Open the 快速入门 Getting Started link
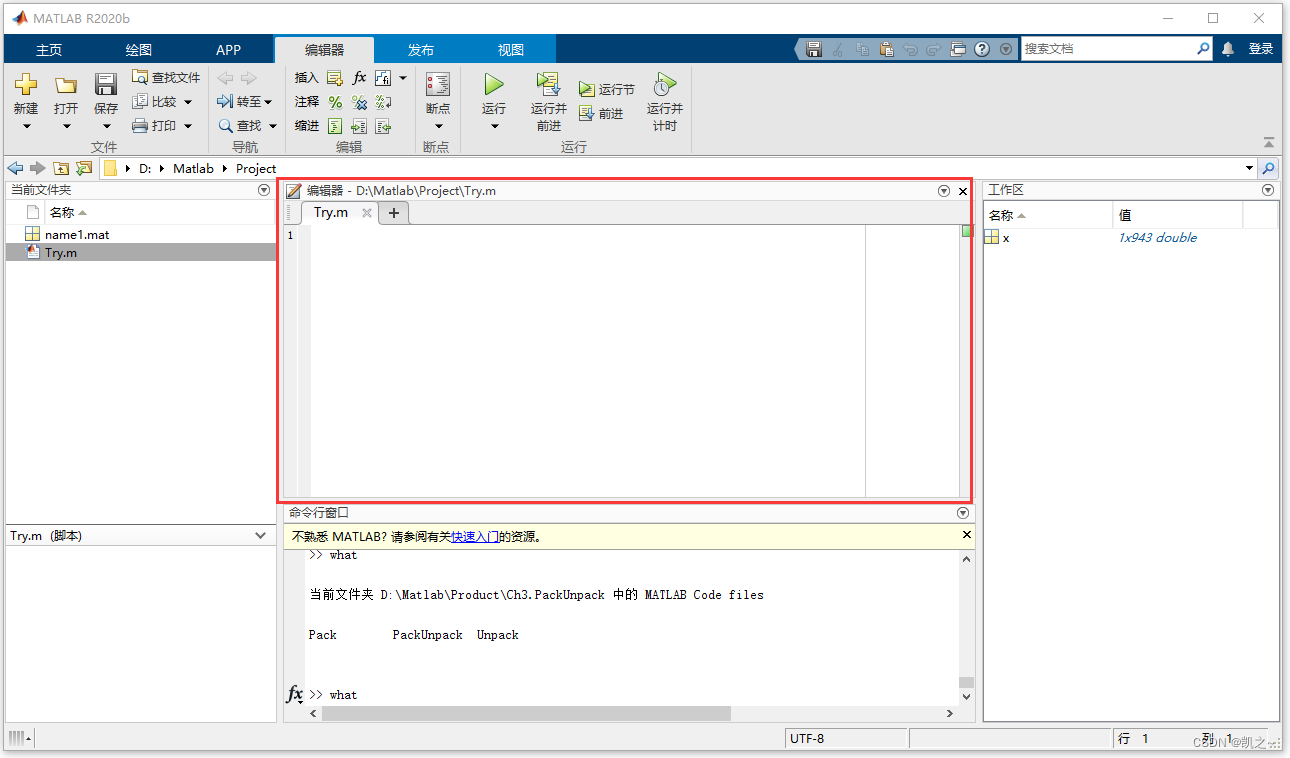 [475, 537]
